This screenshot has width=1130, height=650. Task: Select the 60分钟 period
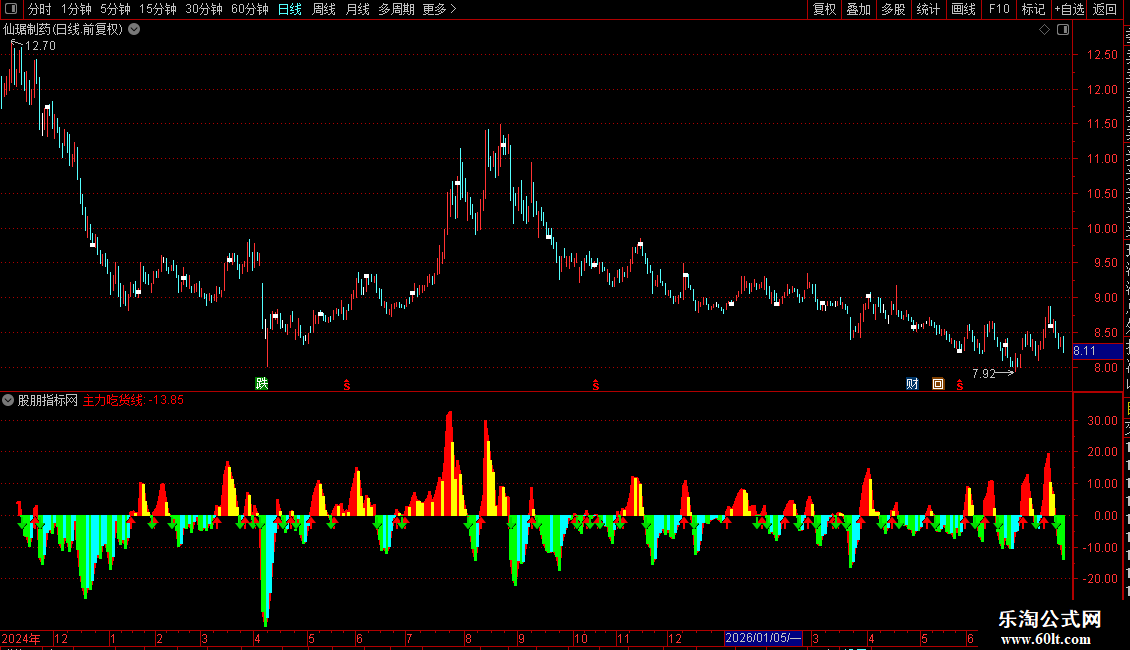pyautogui.click(x=250, y=9)
